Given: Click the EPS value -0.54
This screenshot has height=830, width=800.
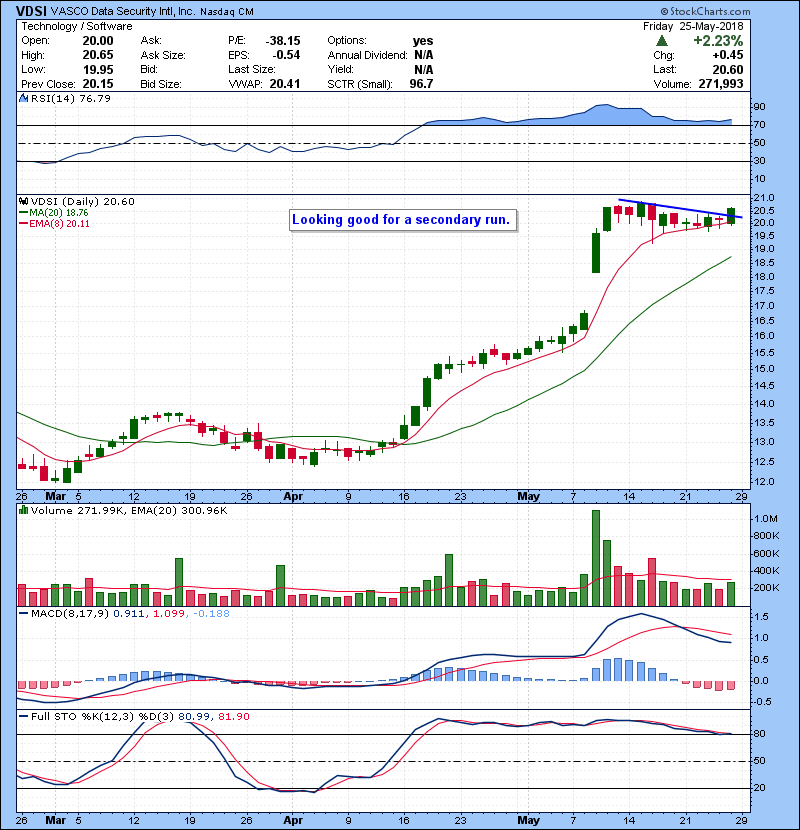Looking at the screenshot, I should (x=286, y=55).
